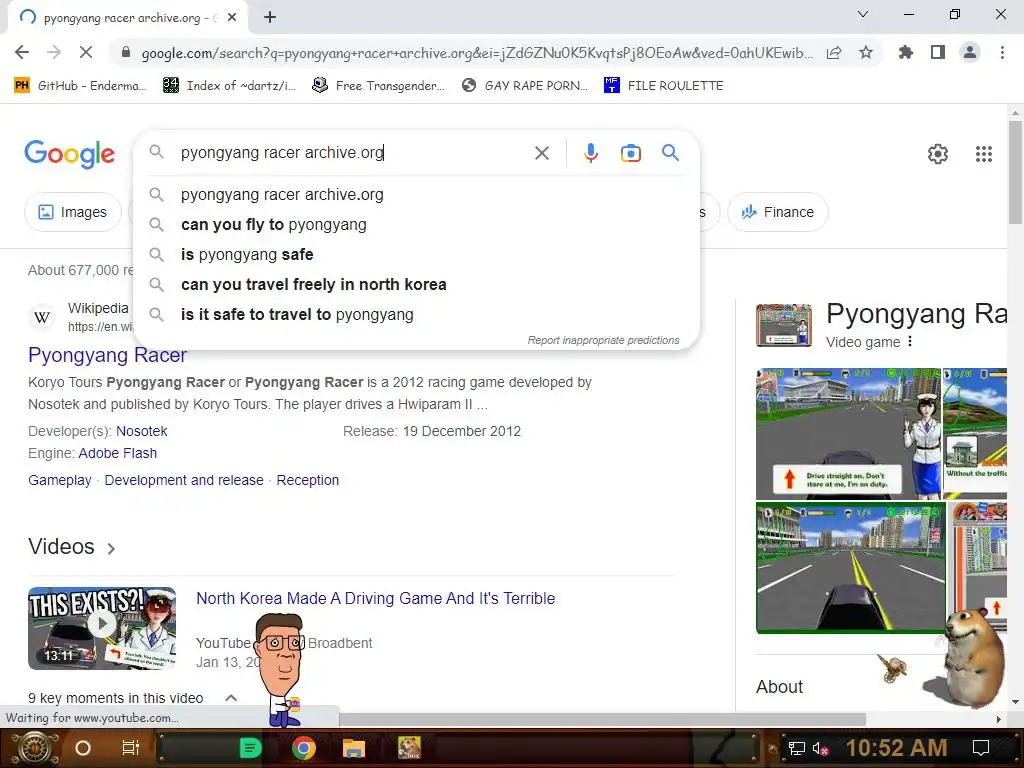Open a new browser tab
Screen dimensions: 1024x768
[270, 18]
